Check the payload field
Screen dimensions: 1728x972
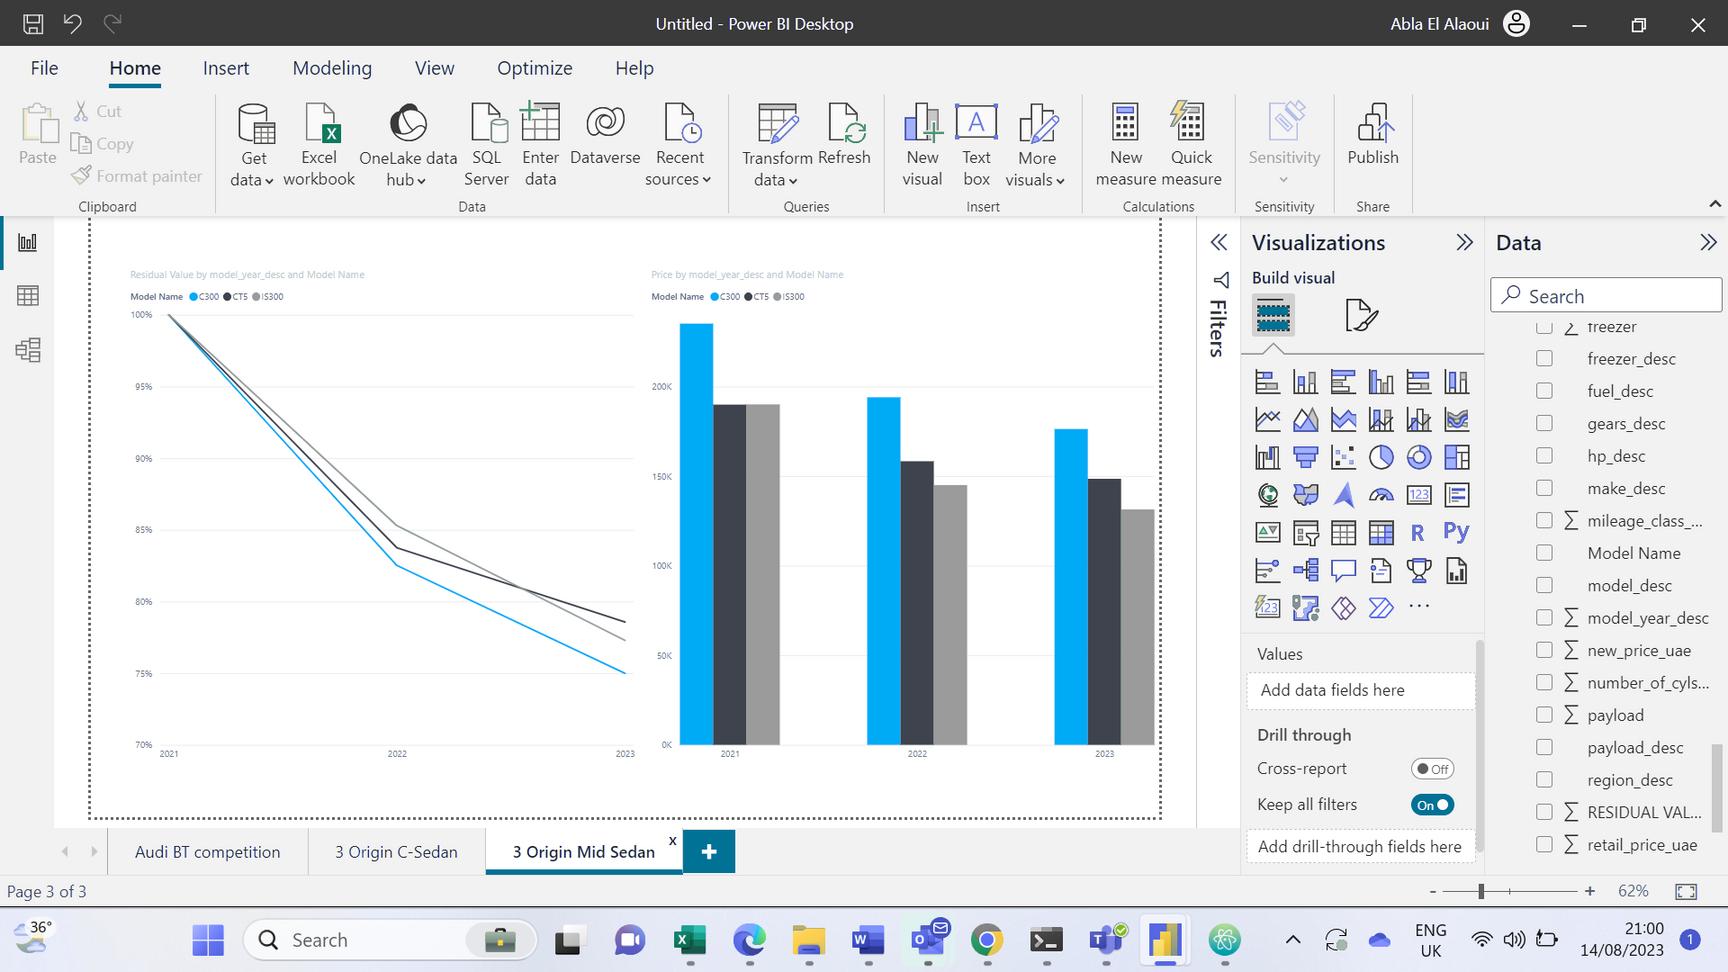[x=1544, y=715]
